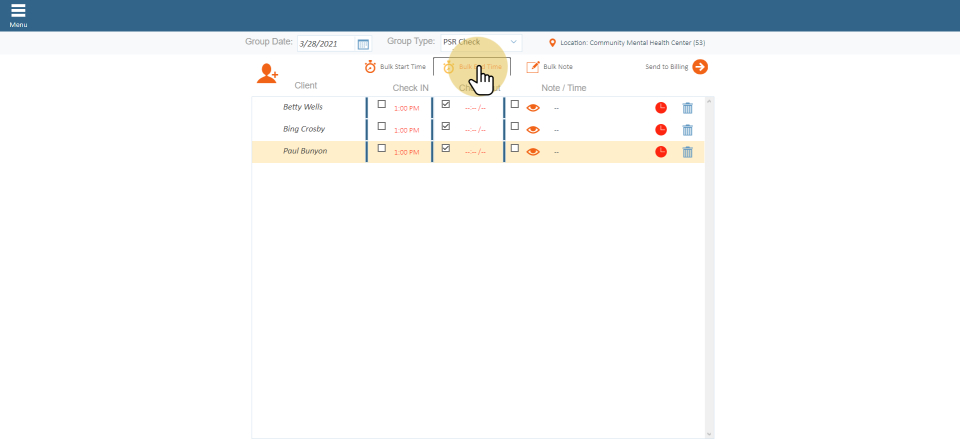The image size is (960, 442).
Task: Uncheck the Check Out box for Bing Crosby
Action: click(445, 126)
